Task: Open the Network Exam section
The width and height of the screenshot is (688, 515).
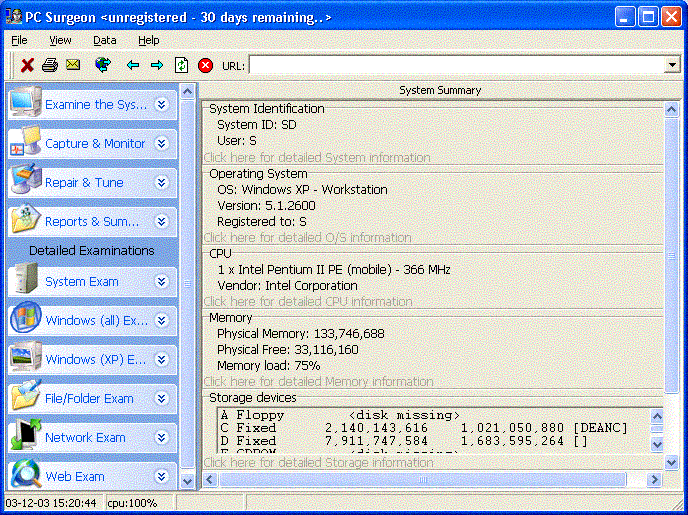Action: coord(85,438)
